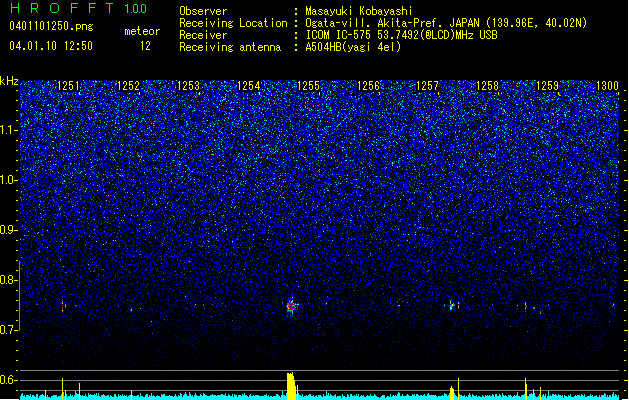
Task: Click the date stamp 04.01.10 12:50
Action: pyautogui.click(x=51, y=46)
